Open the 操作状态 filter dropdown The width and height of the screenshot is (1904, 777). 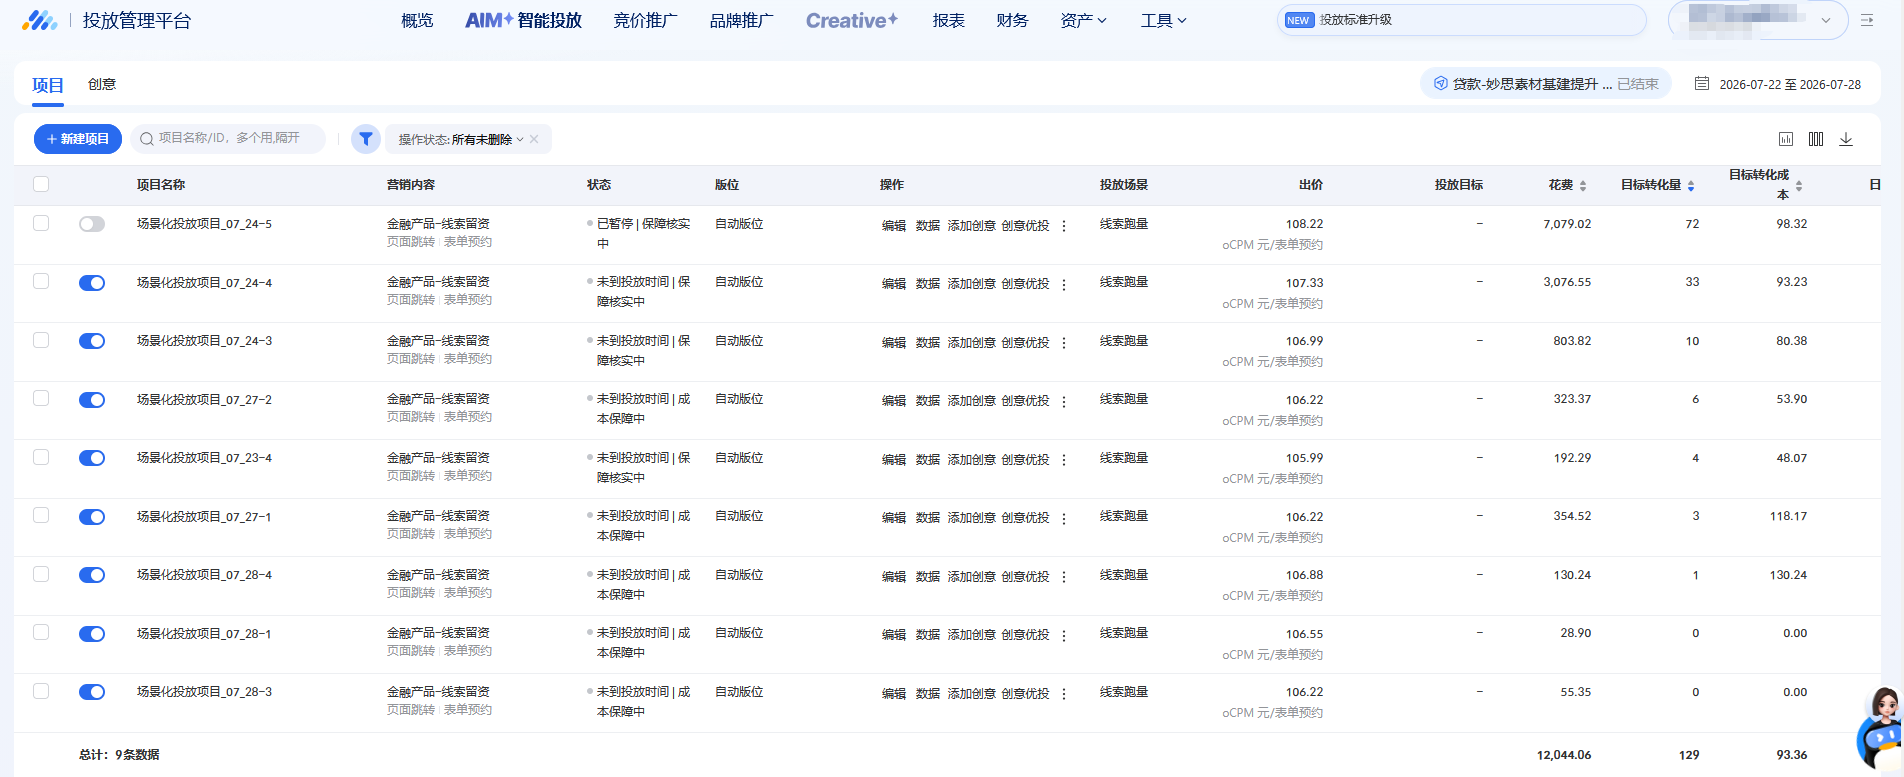coord(461,139)
